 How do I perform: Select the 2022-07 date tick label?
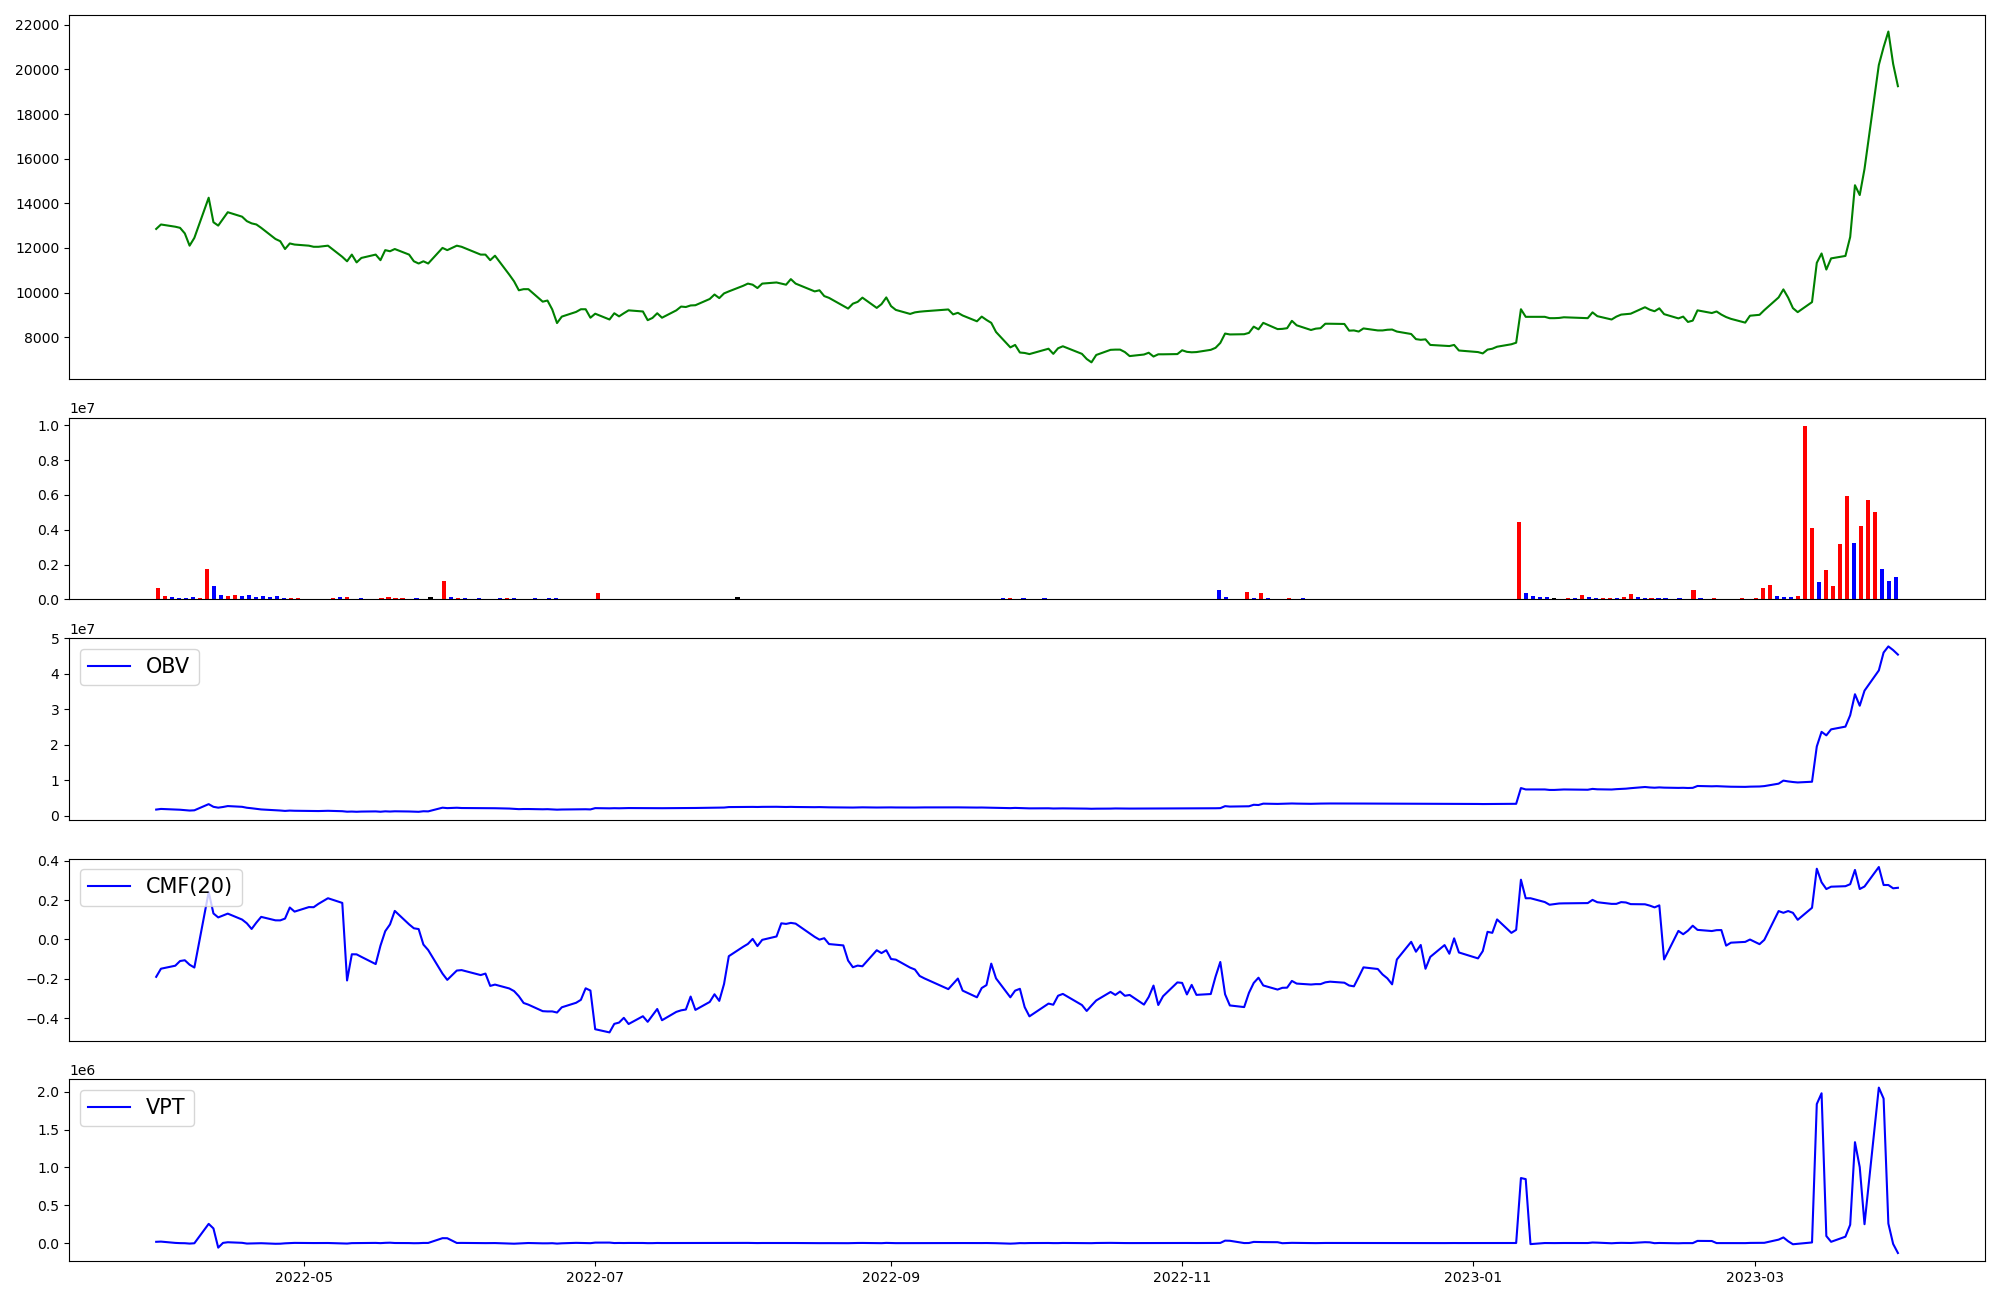[595, 1277]
